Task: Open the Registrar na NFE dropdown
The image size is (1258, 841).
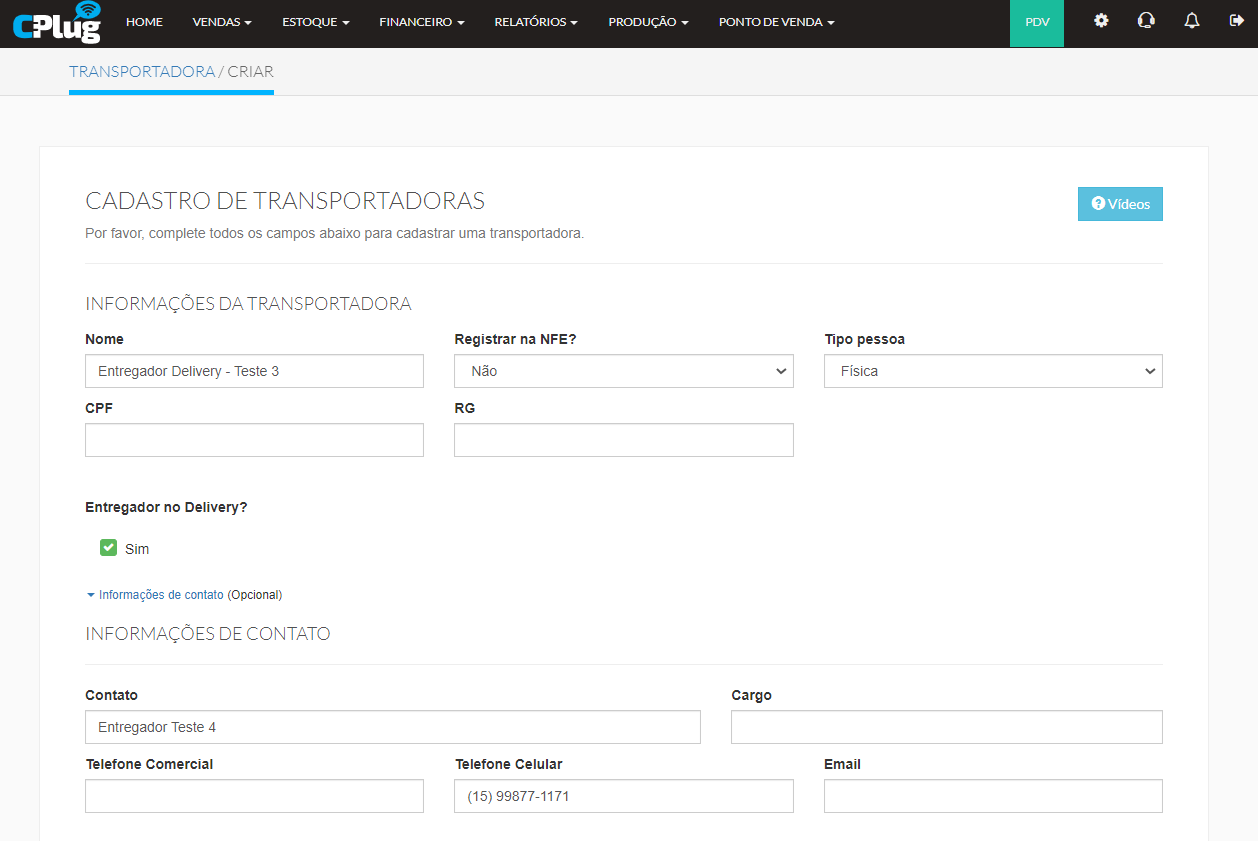Action: tap(624, 371)
